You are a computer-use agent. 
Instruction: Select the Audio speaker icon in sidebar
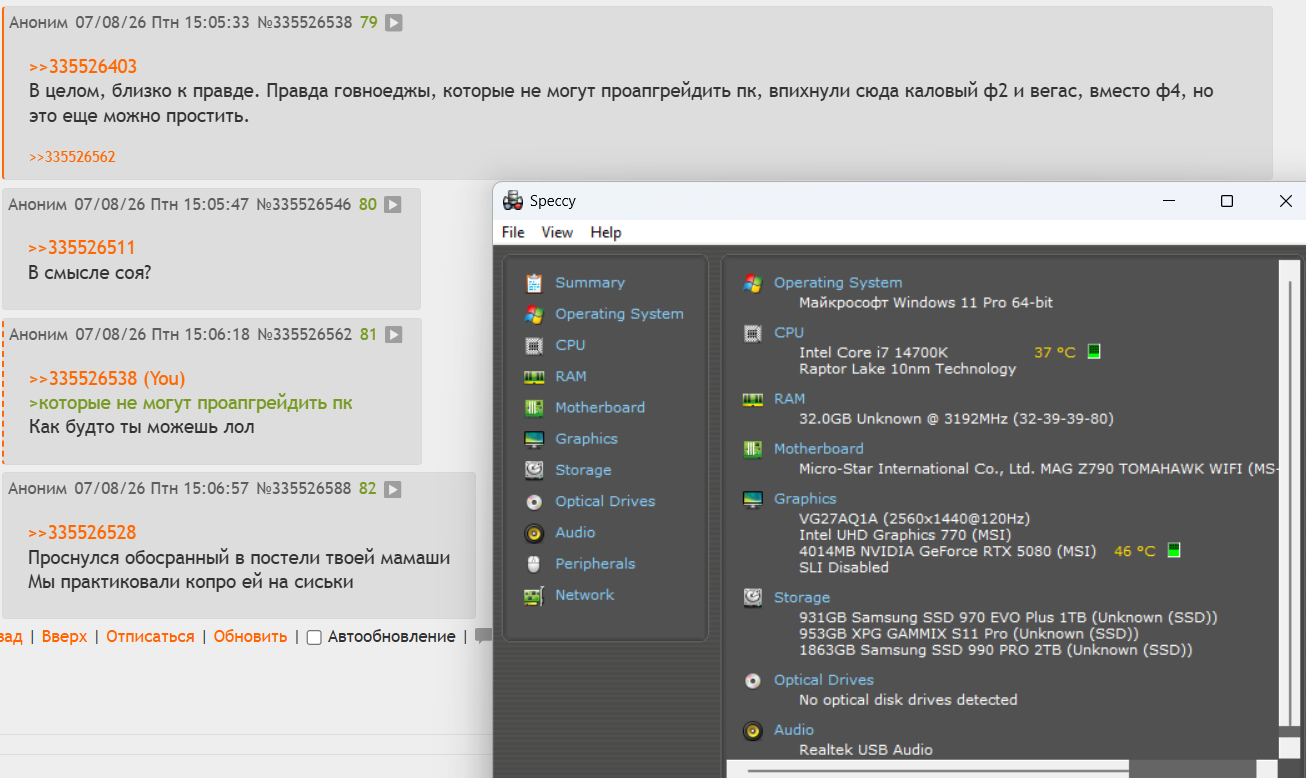click(x=535, y=533)
